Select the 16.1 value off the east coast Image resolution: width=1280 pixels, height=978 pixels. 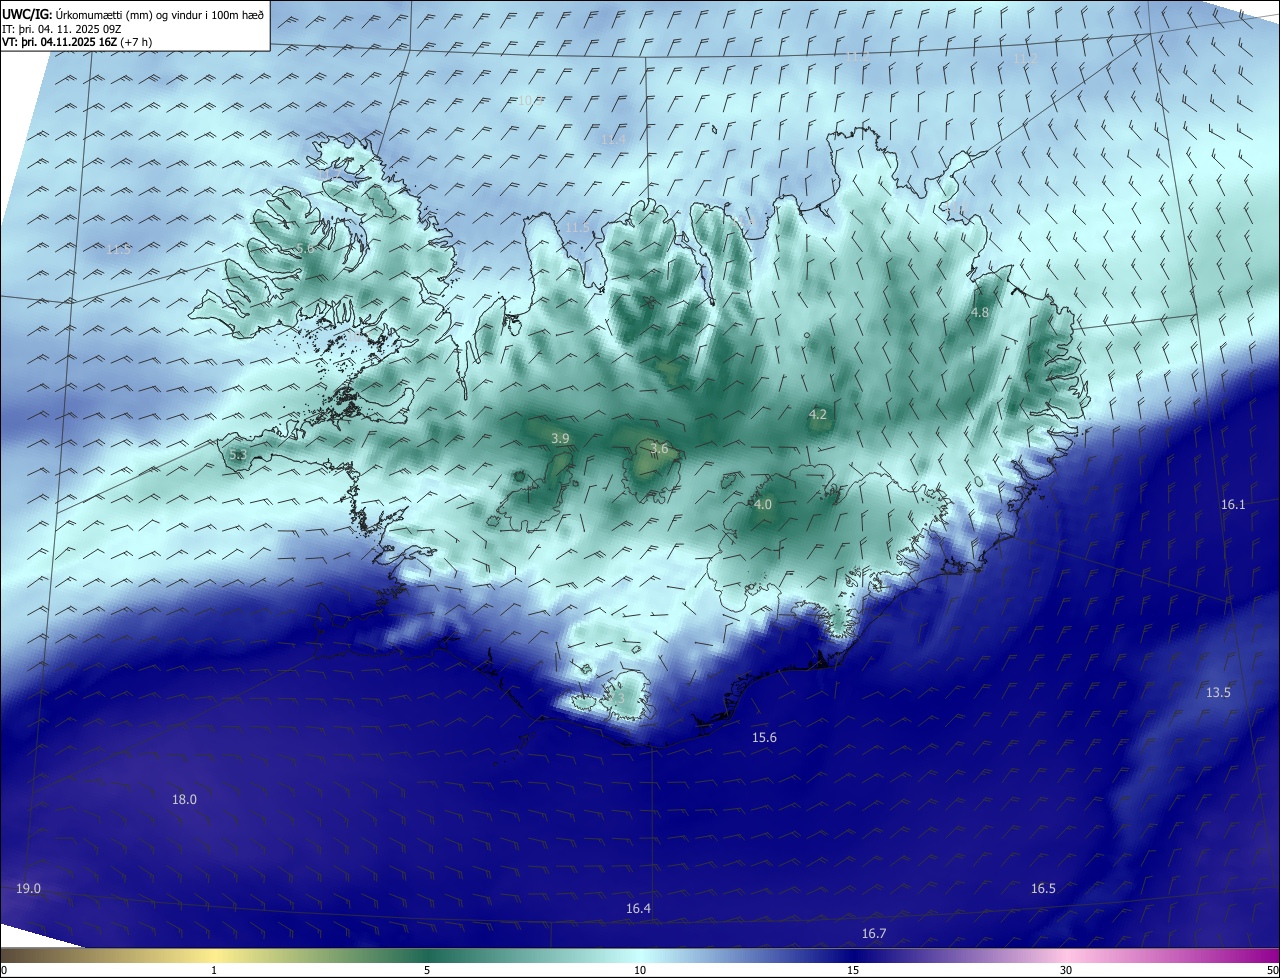1234,504
